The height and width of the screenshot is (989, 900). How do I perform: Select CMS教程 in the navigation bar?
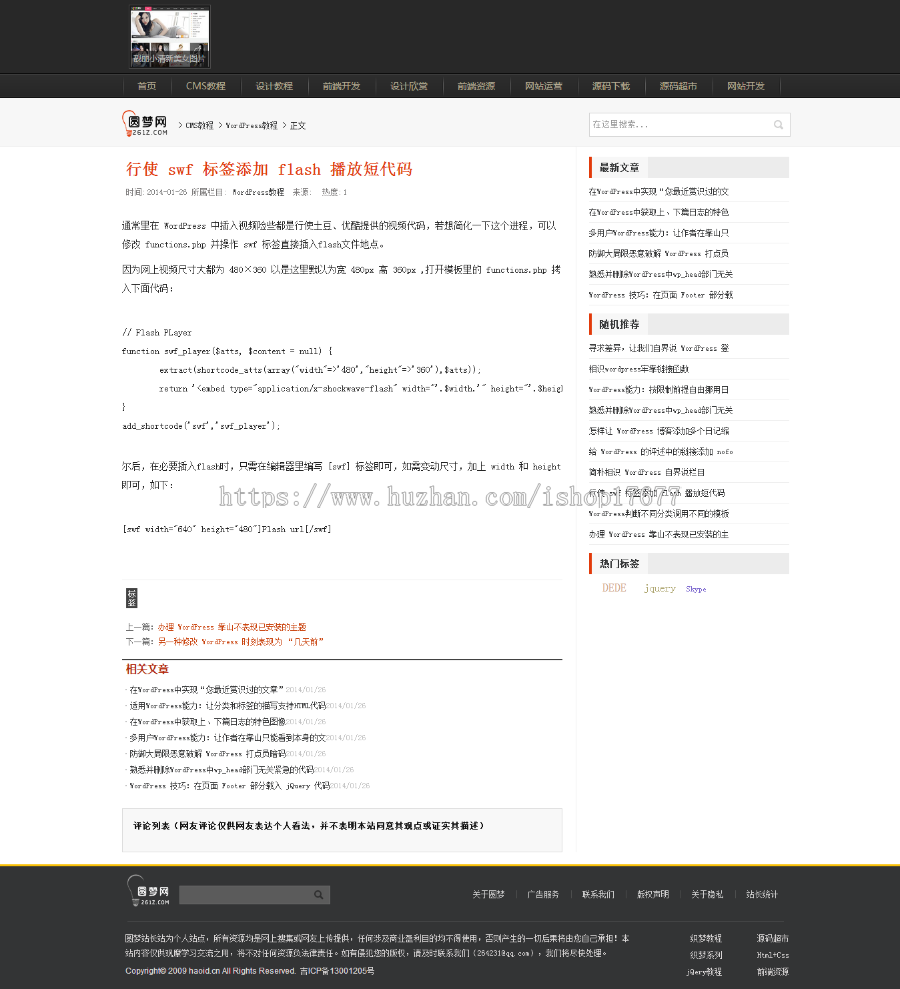point(206,86)
